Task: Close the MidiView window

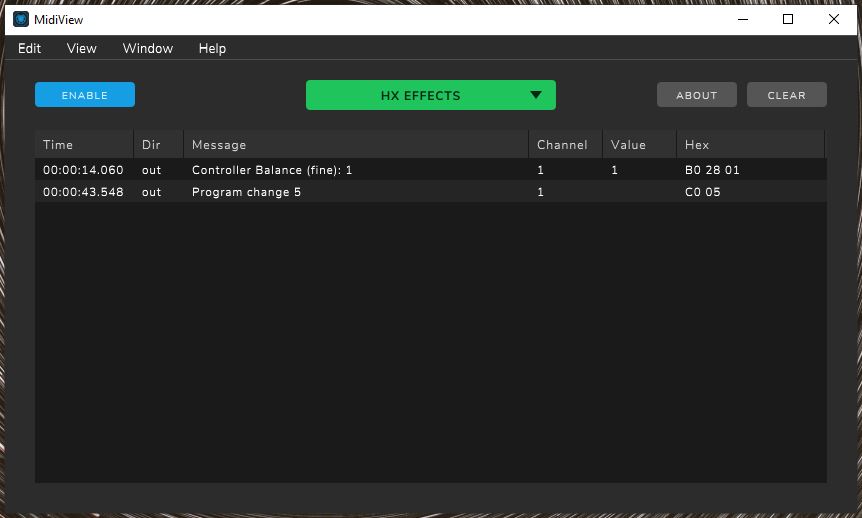Action: point(833,19)
